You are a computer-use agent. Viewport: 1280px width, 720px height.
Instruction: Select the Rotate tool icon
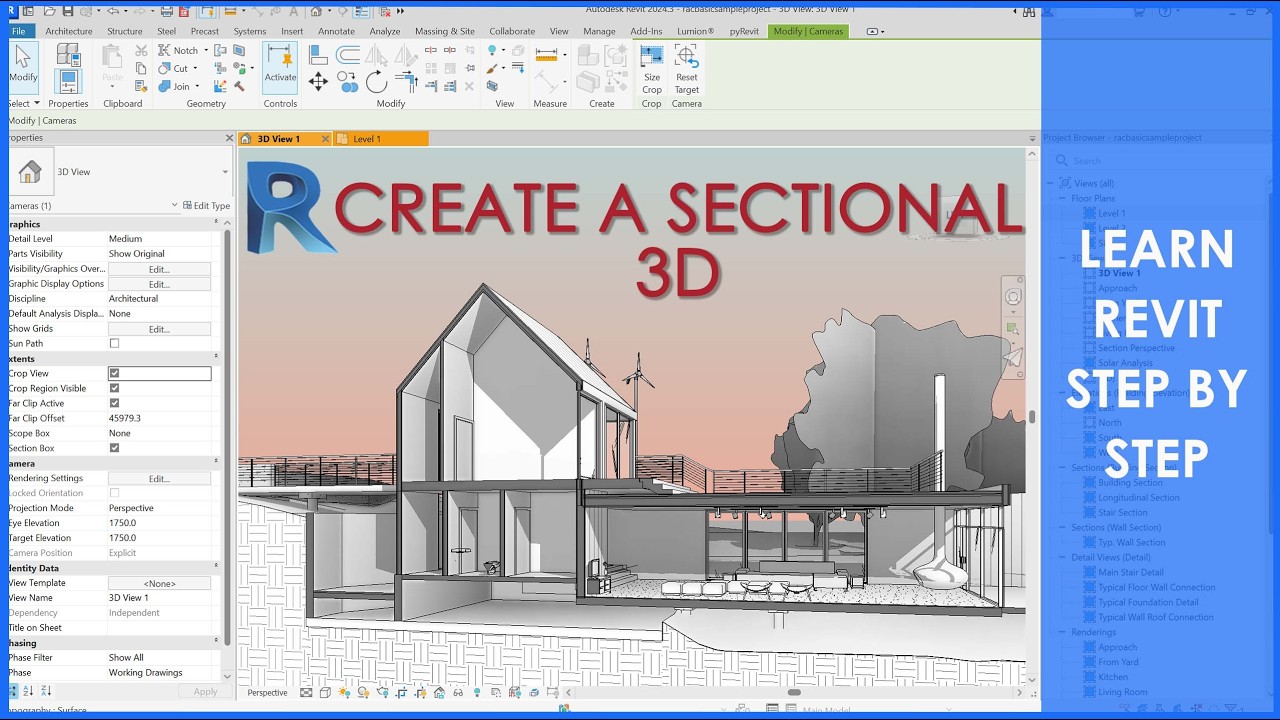[376, 82]
